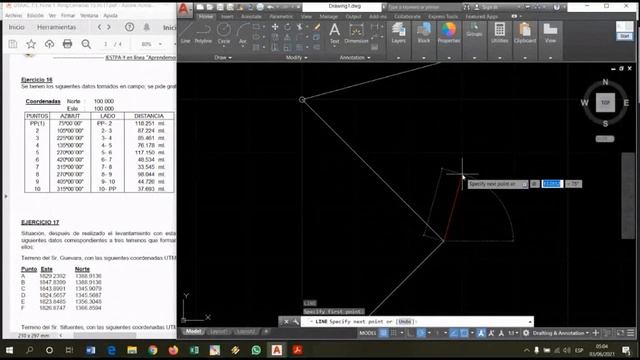Open Herramientas tab in Adobe Reader
Image resolution: width=640 pixels, height=360 pixels.
click(x=56, y=27)
